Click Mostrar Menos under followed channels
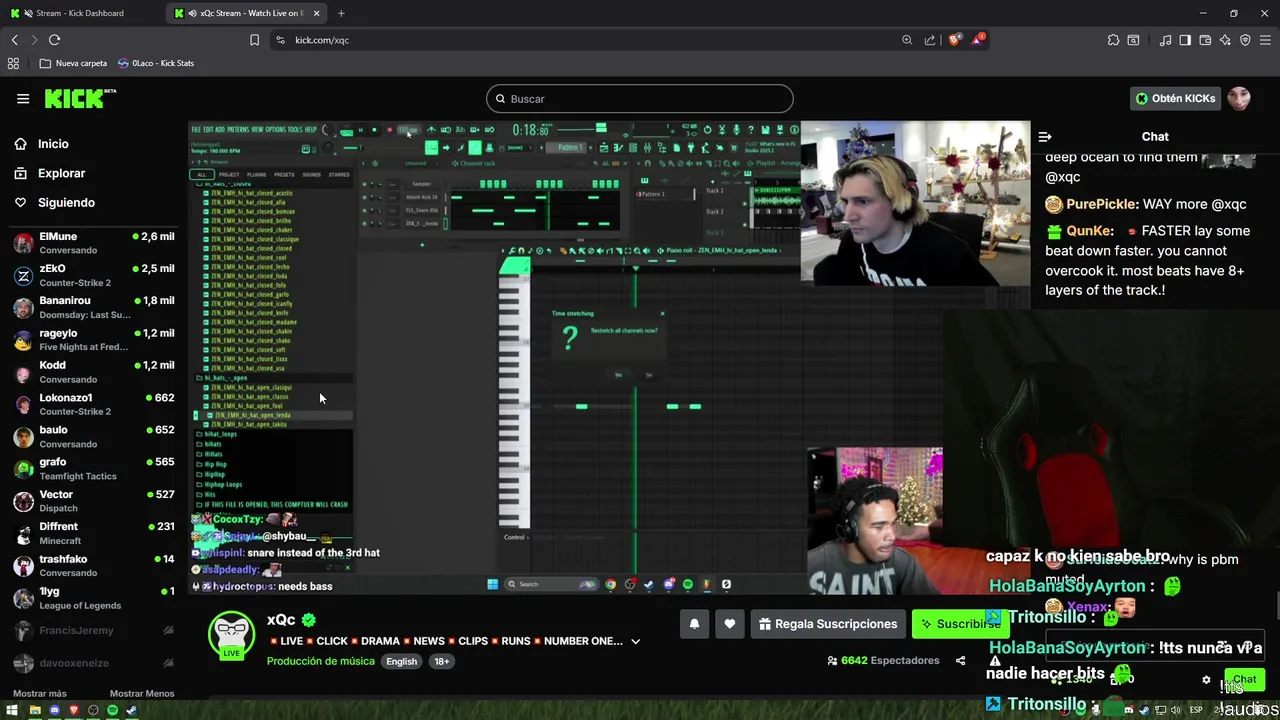The height and width of the screenshot is (720, 1280). (142, 693)
